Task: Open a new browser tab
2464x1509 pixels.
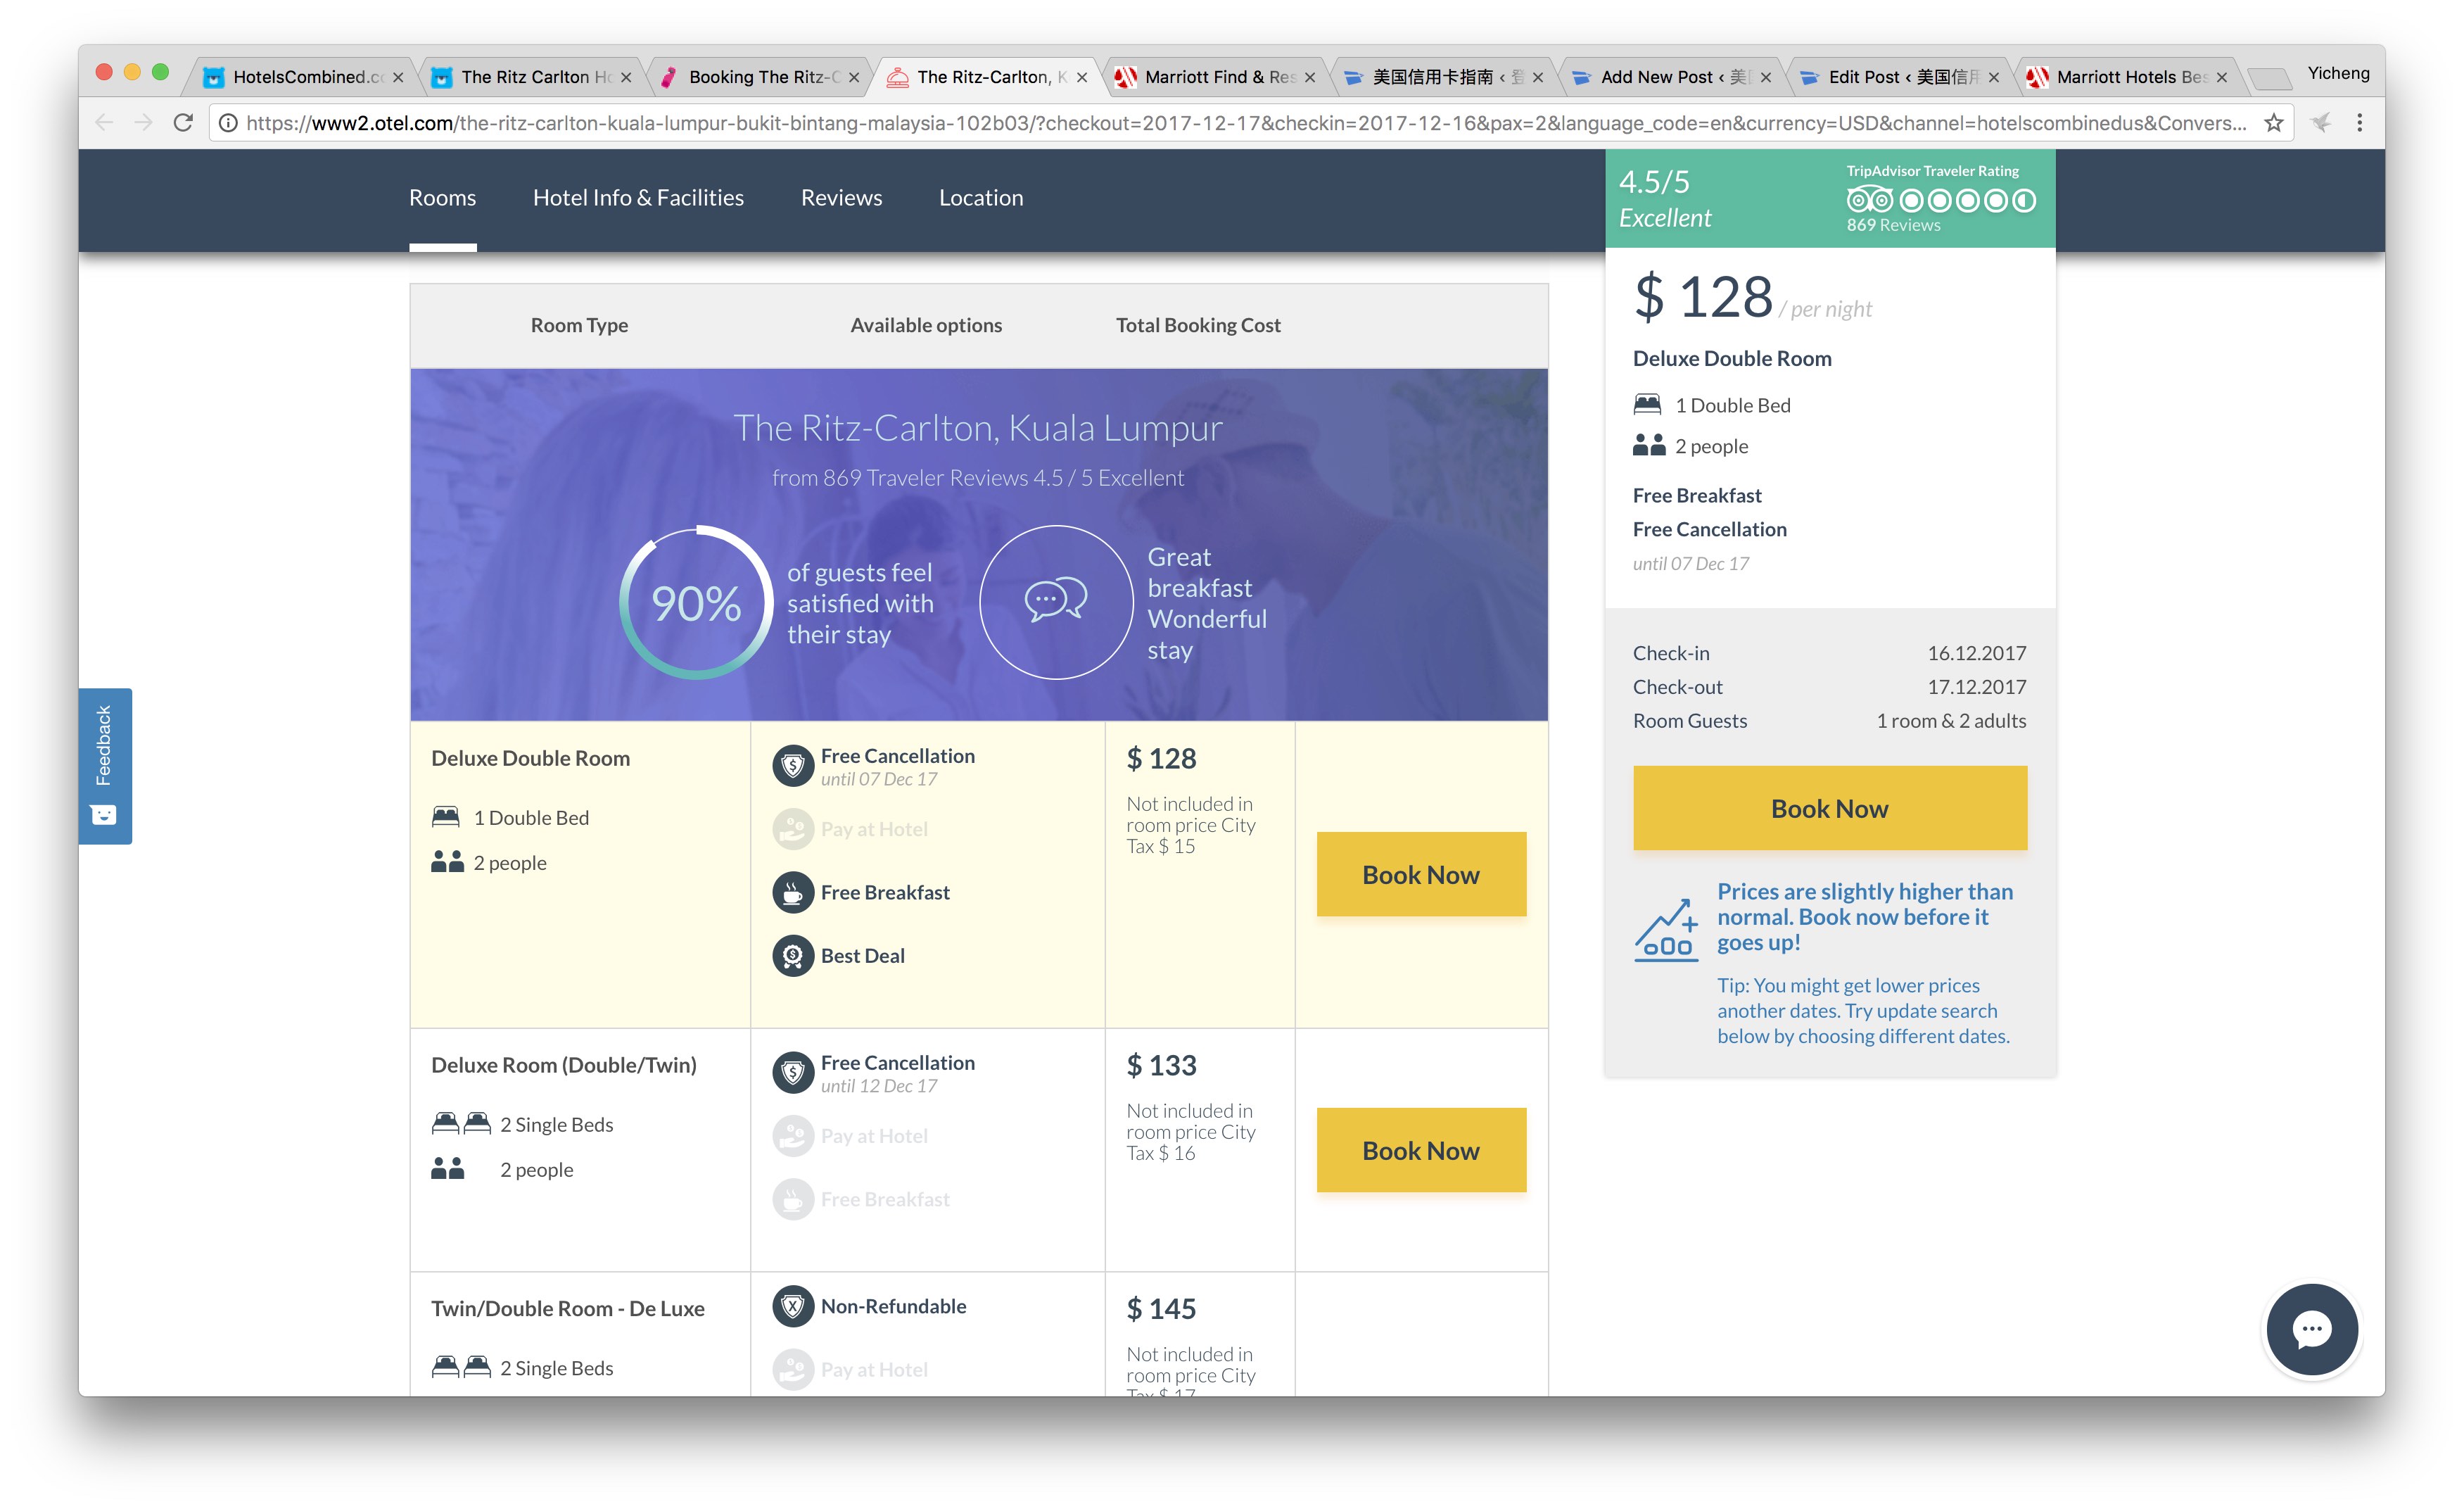Action: [2269, 78]
